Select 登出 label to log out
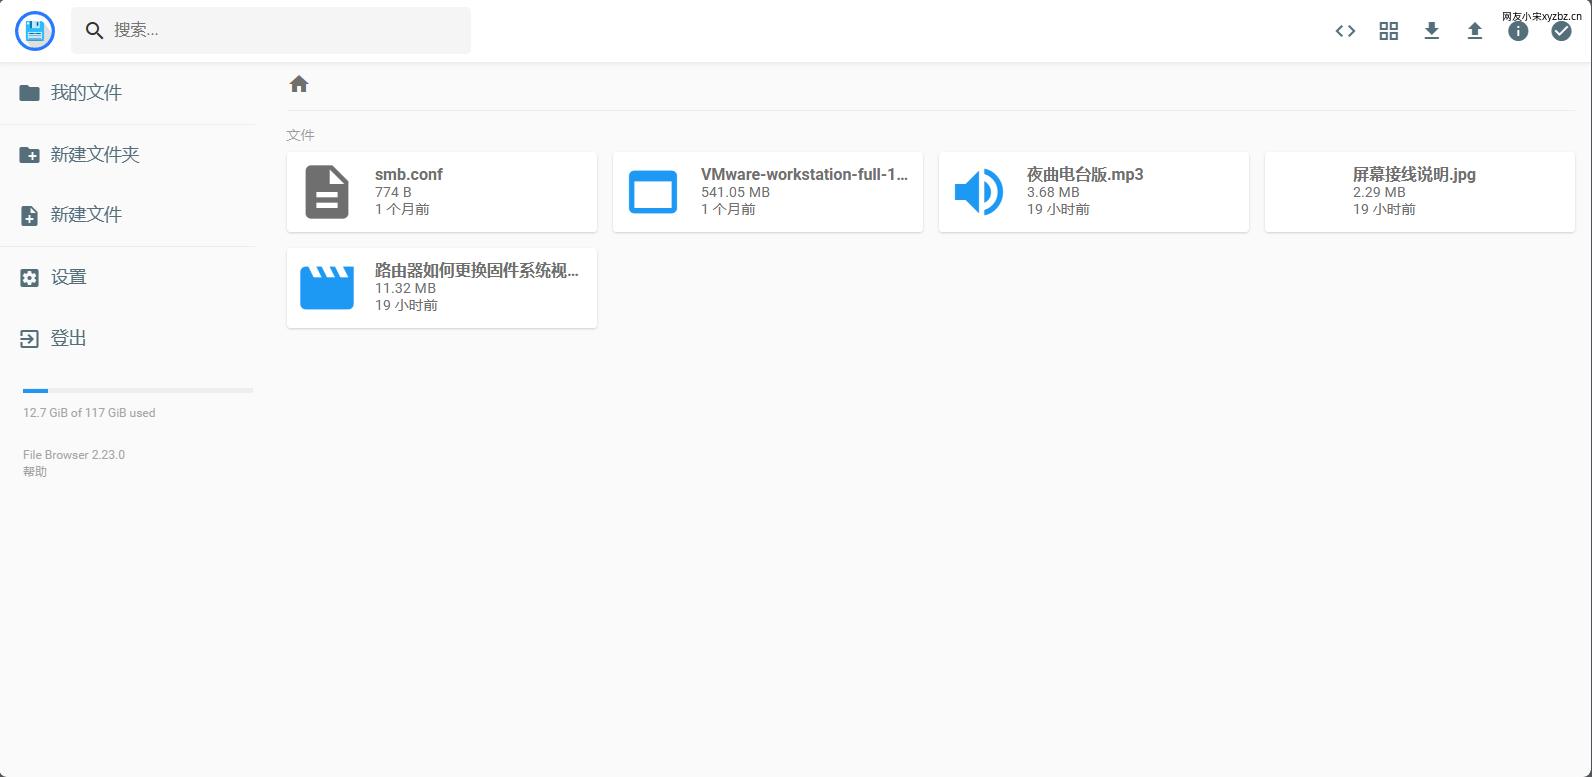Viewport: 1592px width, 777px height. (x=69, y=339)
